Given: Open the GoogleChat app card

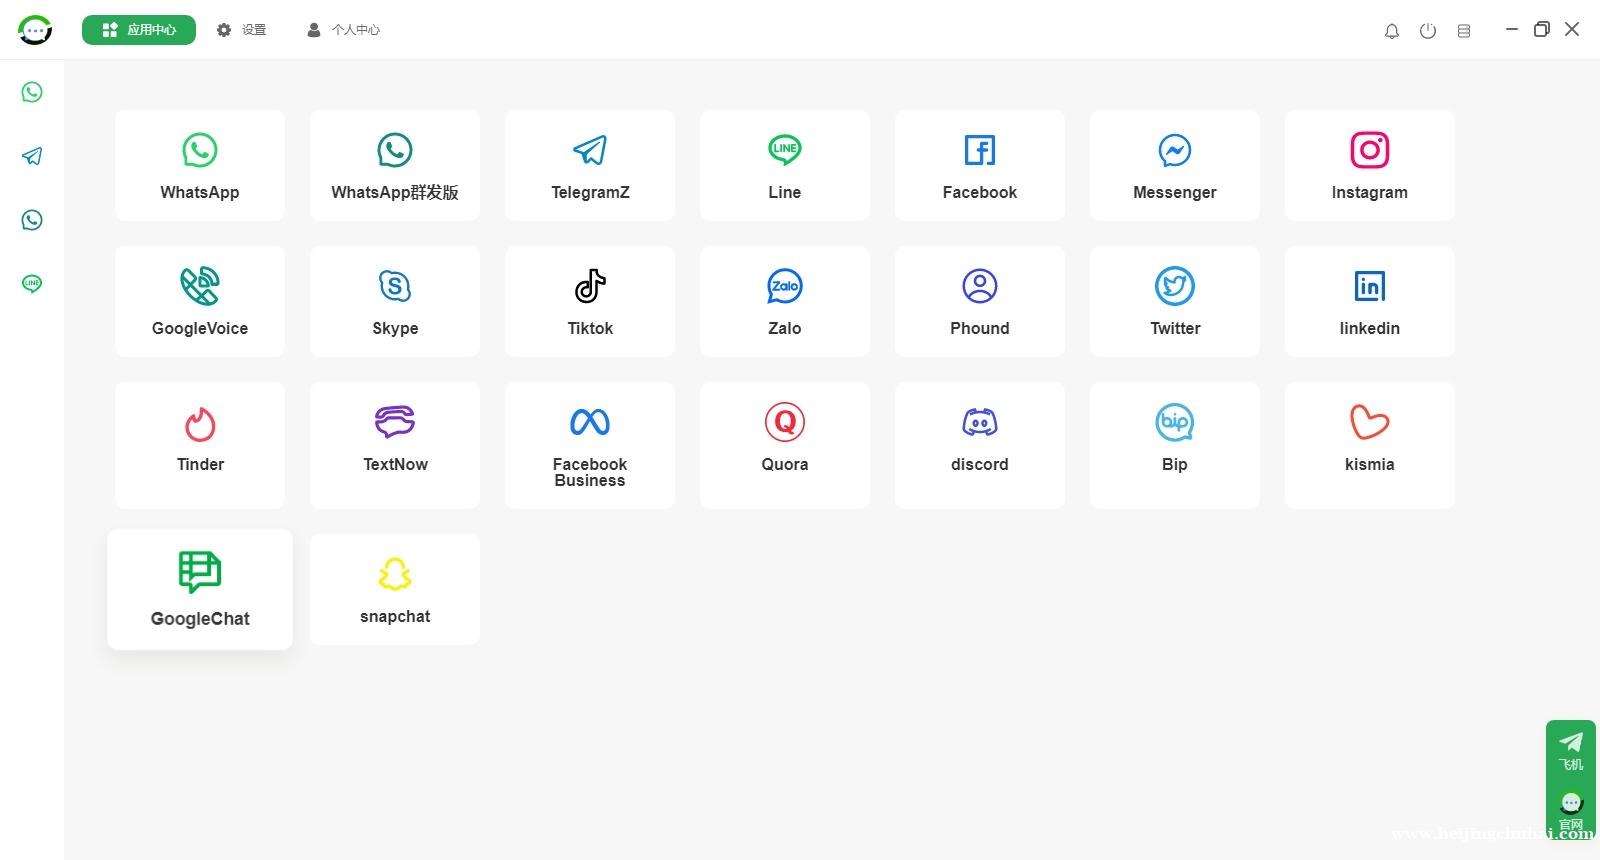Looking at the screenshot, I should tap(200, 589).
